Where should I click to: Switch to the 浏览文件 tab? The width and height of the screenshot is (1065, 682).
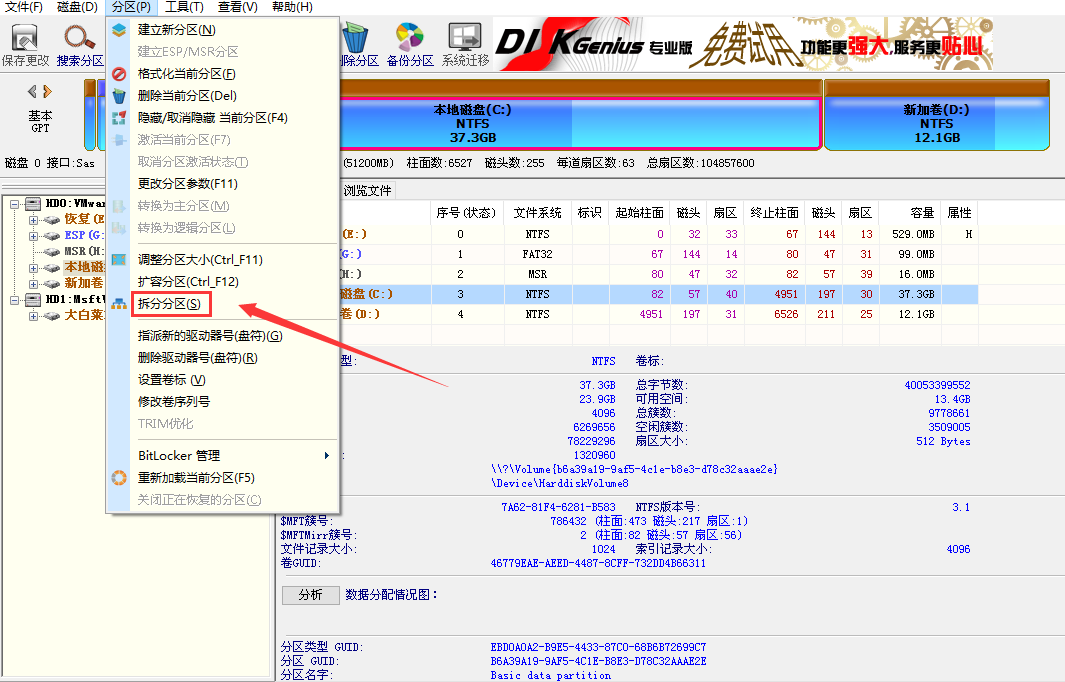tap(367, 191)
